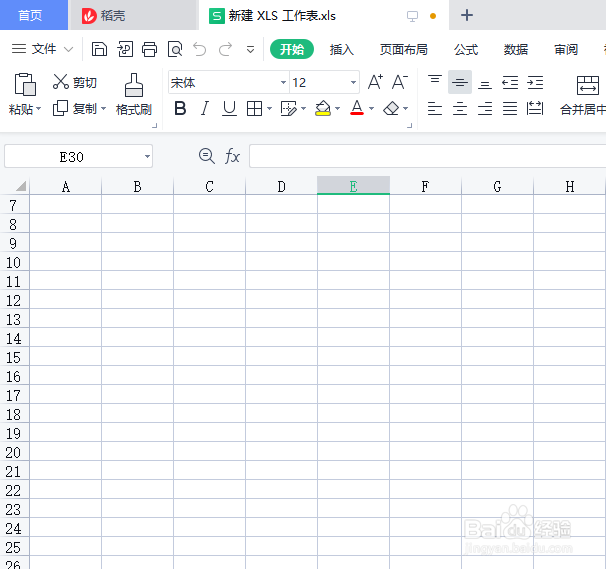Click inside the formula bar input
Viewport: 606px width, 569px height.
click(x=427, y=156)
